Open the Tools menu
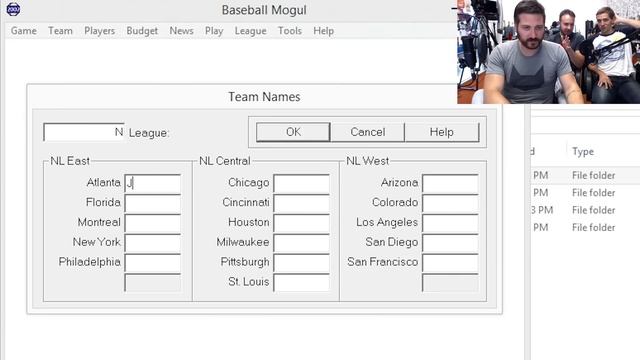 (x=290, y=31)
